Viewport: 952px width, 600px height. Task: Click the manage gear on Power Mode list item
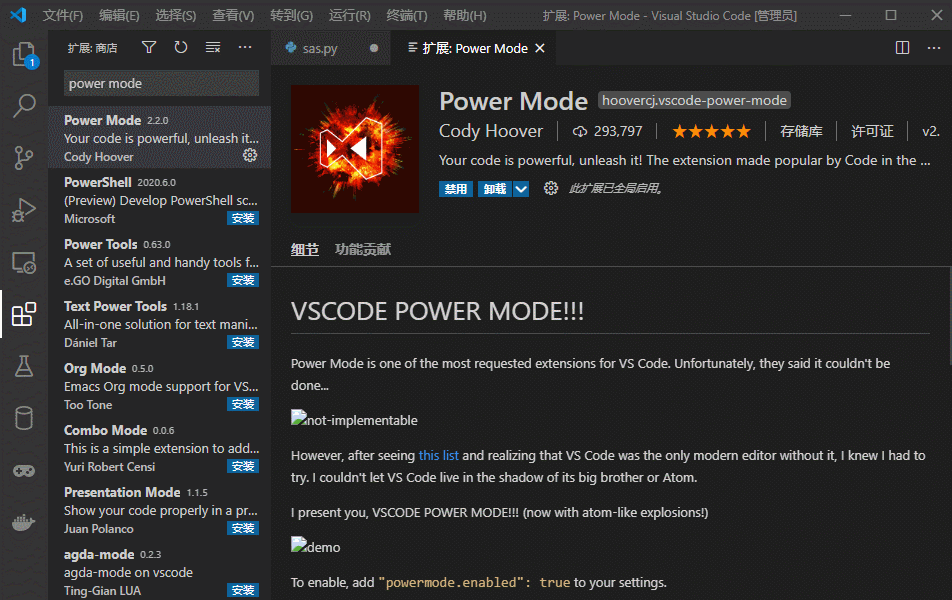point(250,155)
